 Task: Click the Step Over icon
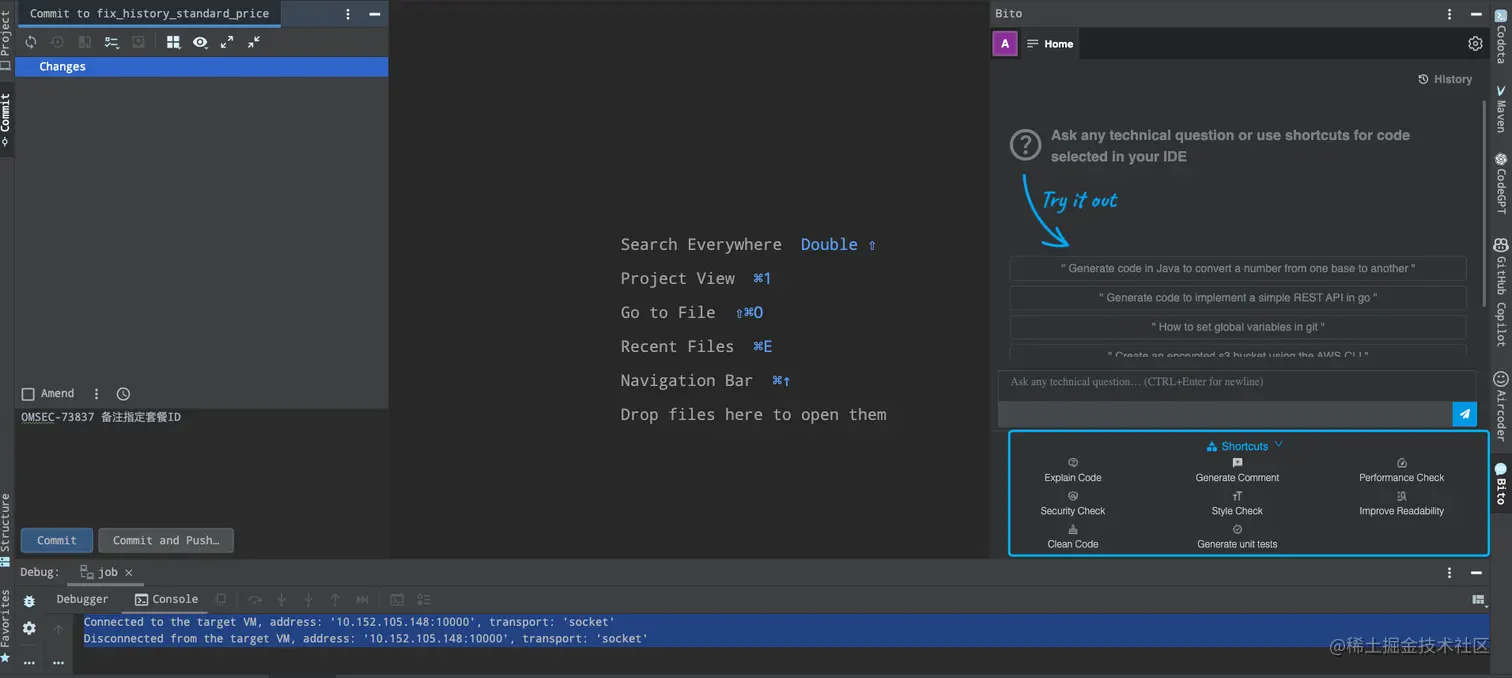point(255,600)
